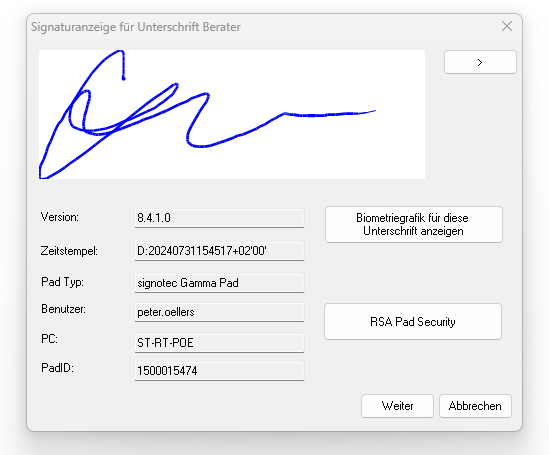
Task: Click the Weiter button
Action: coord(397,406)
